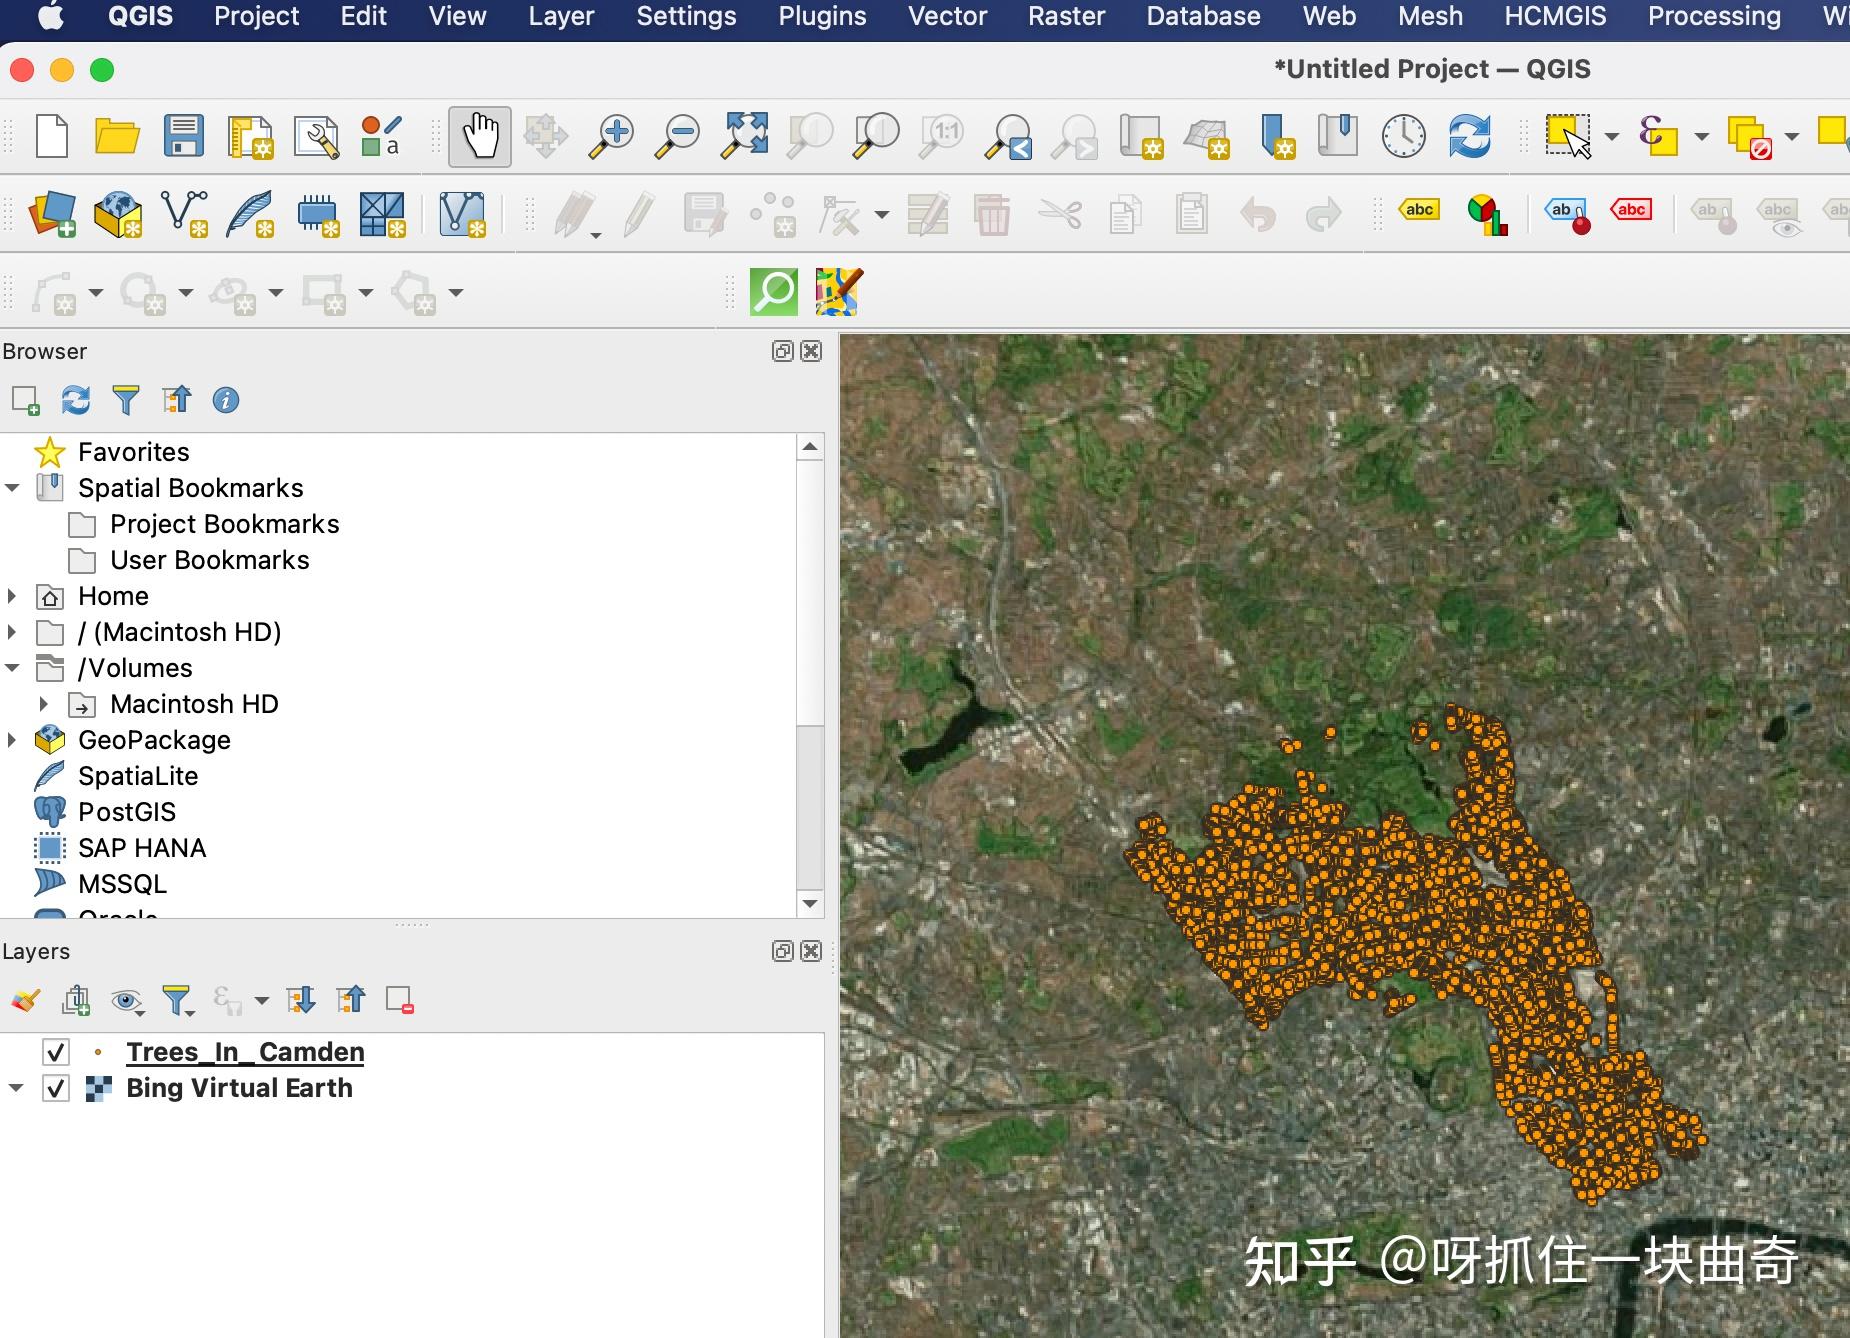Click the Open Project folder icon

pos(117,136)
